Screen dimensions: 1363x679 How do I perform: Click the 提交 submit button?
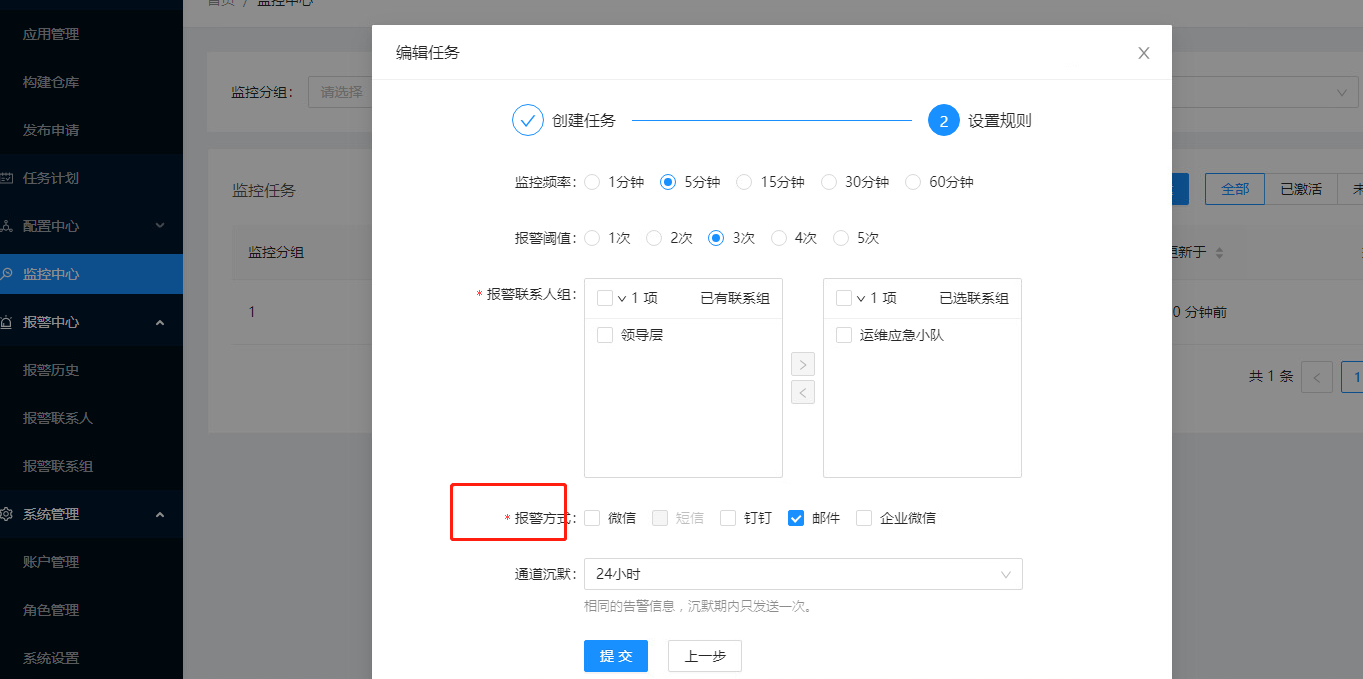point(615,656)
